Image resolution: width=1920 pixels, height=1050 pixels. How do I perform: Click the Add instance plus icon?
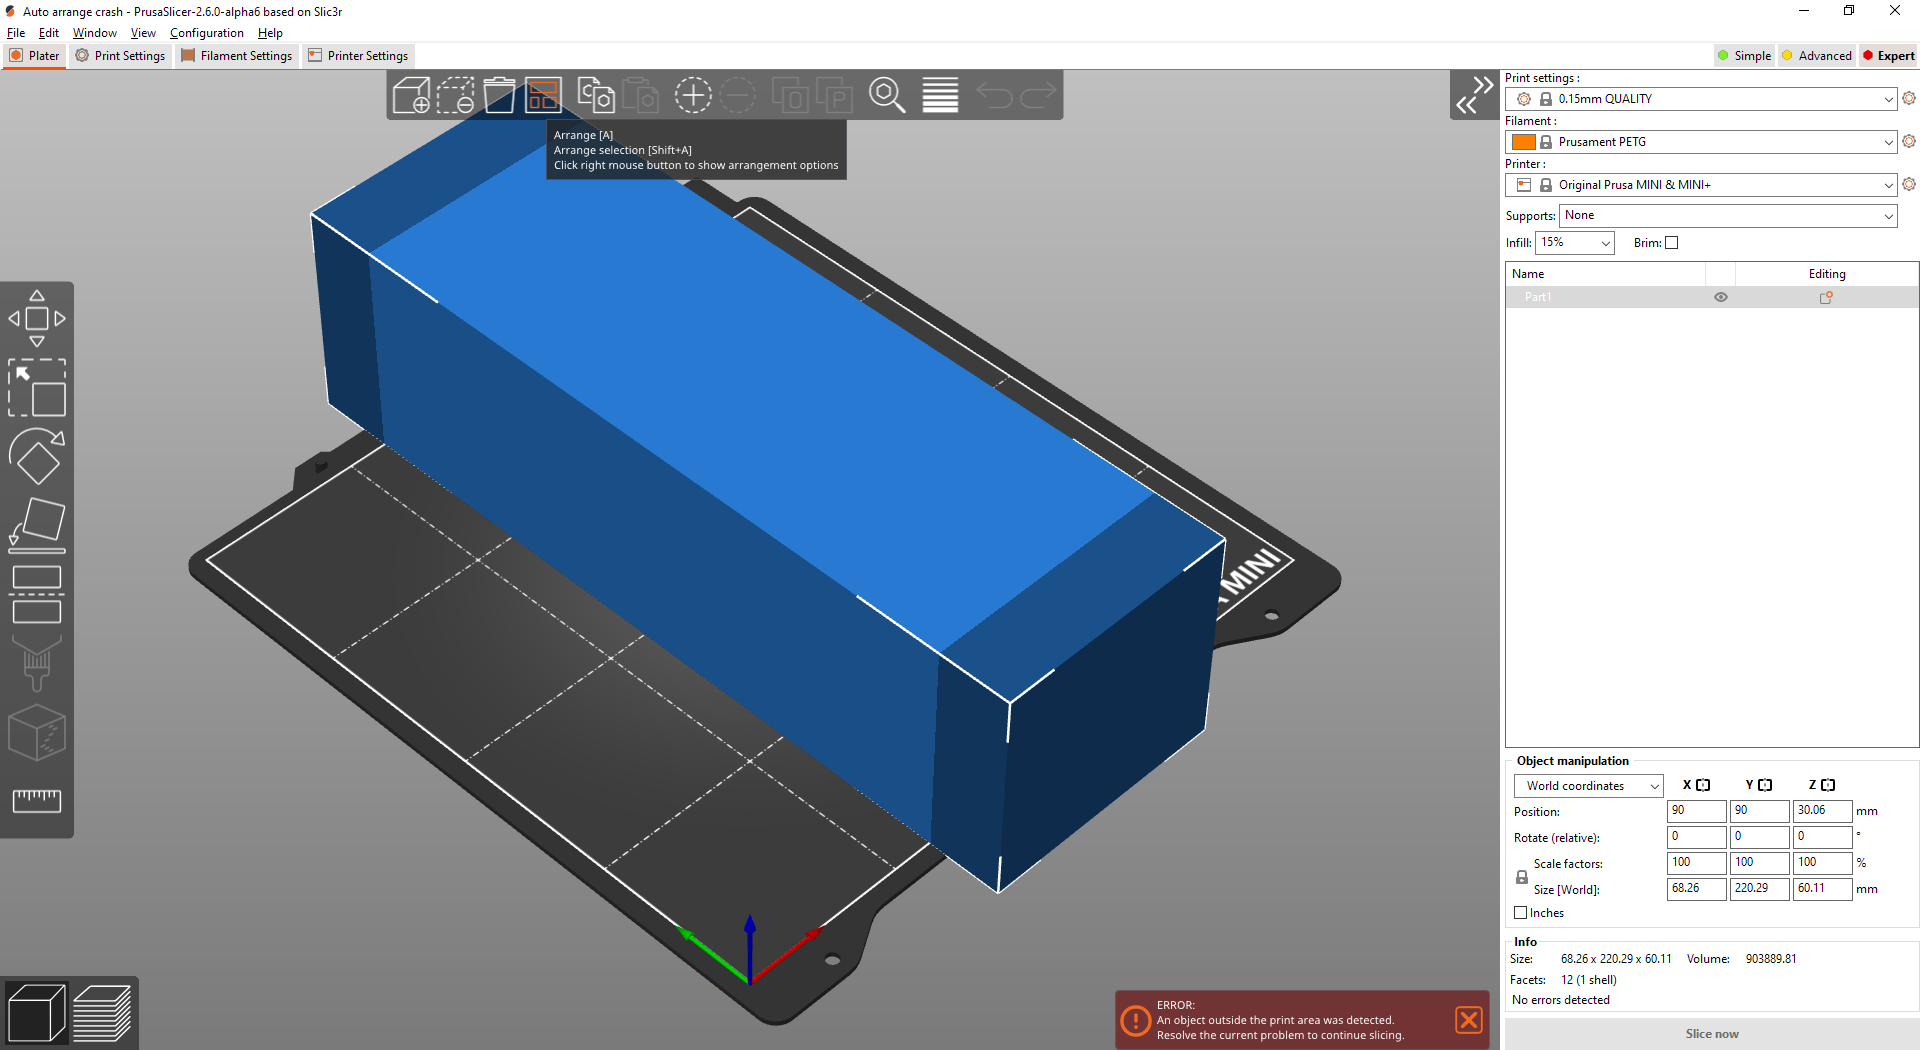[693, 95]
